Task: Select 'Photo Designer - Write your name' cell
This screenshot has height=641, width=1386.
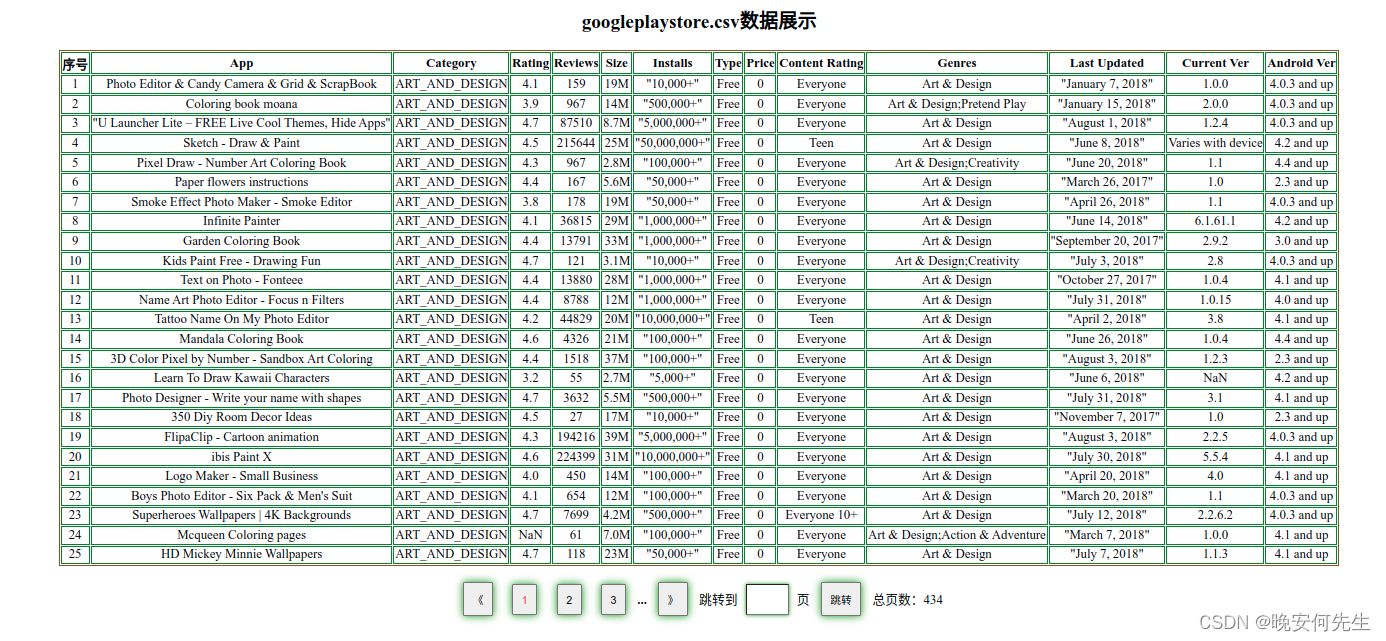Action: tap(242, 398)
